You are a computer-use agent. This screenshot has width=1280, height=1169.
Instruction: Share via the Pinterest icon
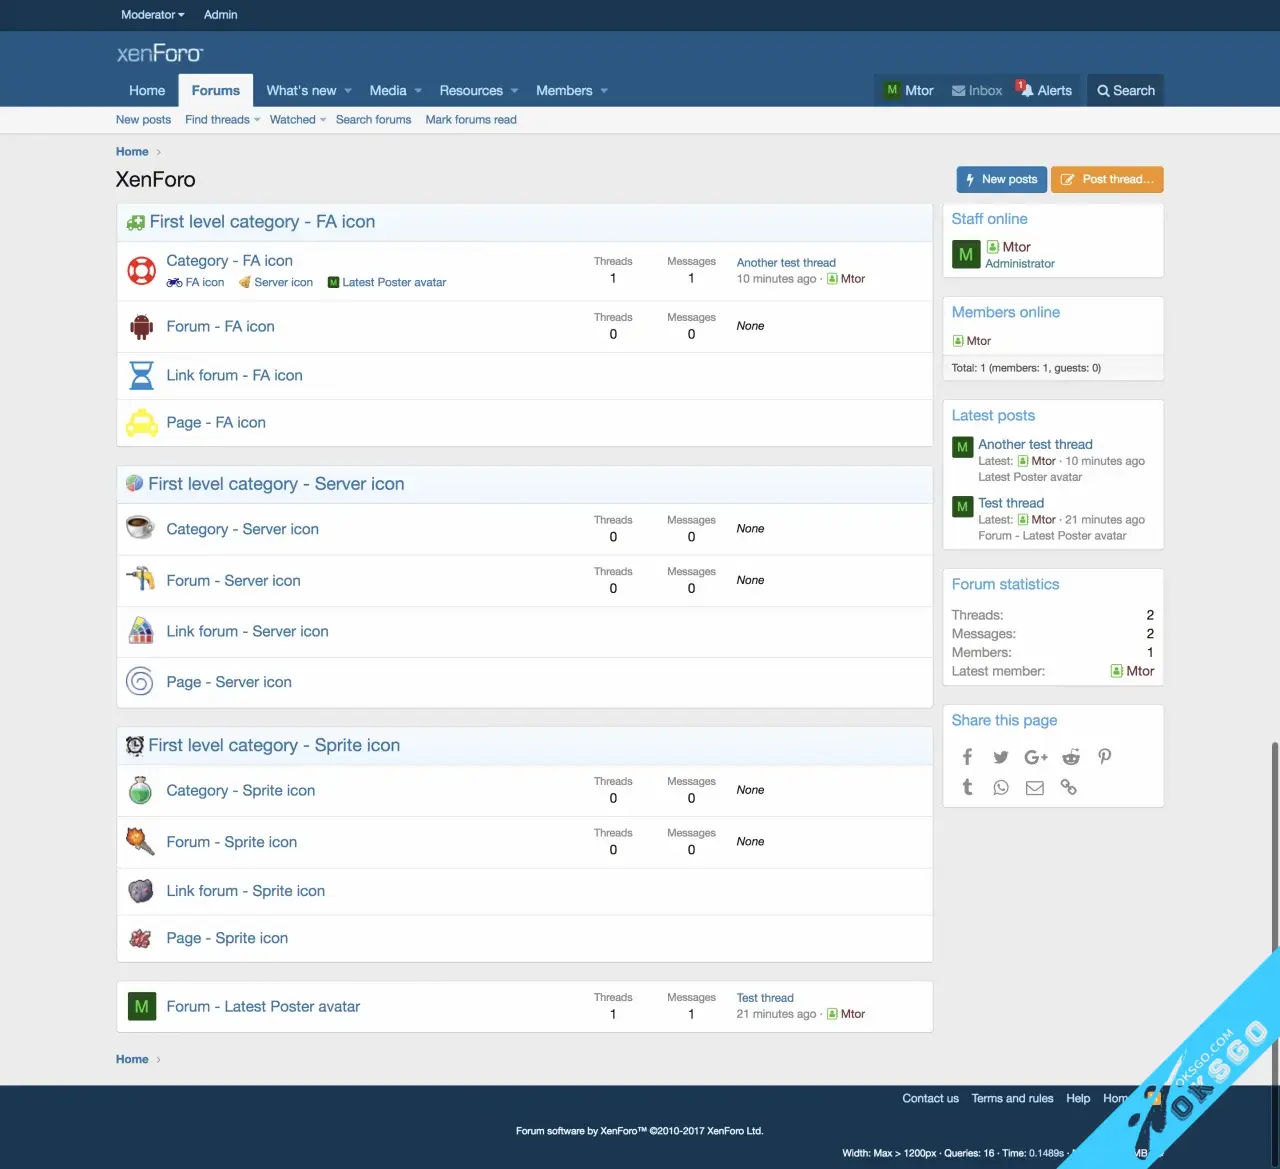(1105, 757)
